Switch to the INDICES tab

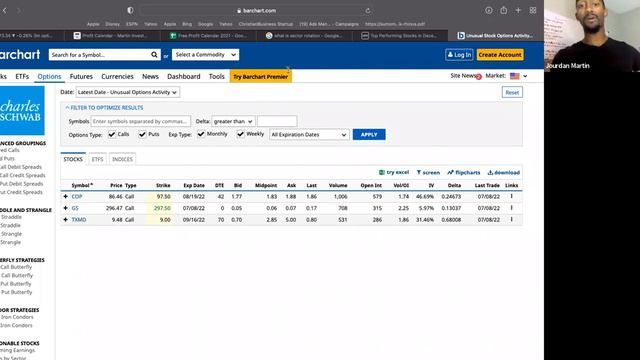(x=122, y=159)
